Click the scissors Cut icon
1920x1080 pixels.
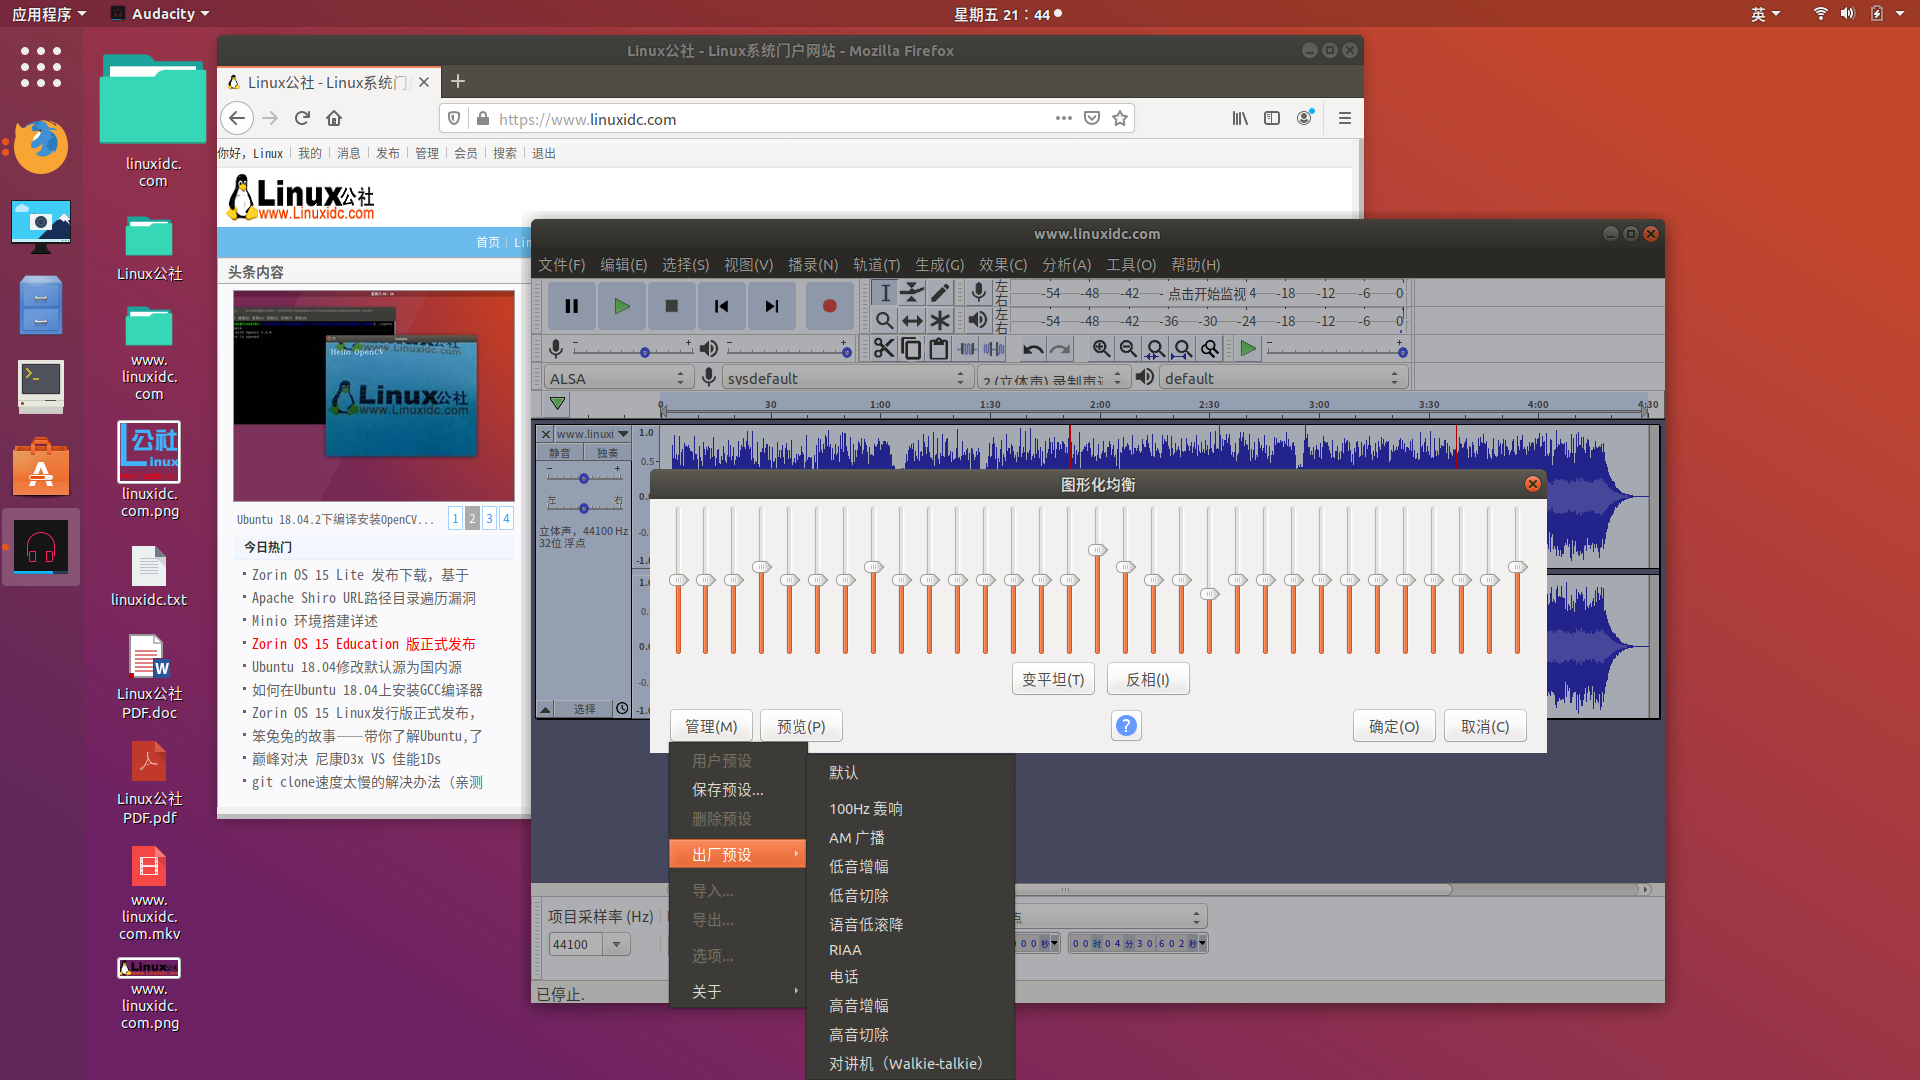click(884, 348)
